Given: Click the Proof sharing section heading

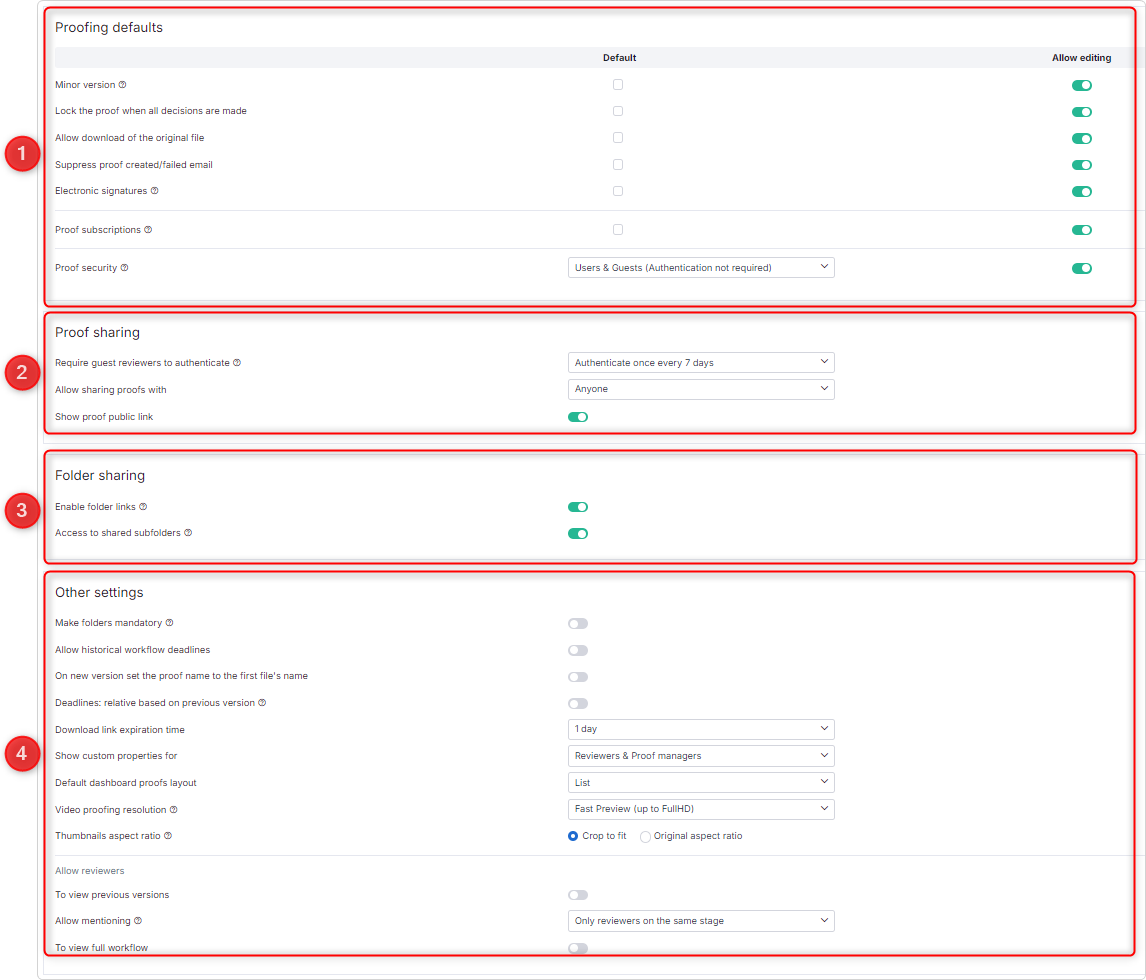Looking at the screenshot, I should click(97, 333).
